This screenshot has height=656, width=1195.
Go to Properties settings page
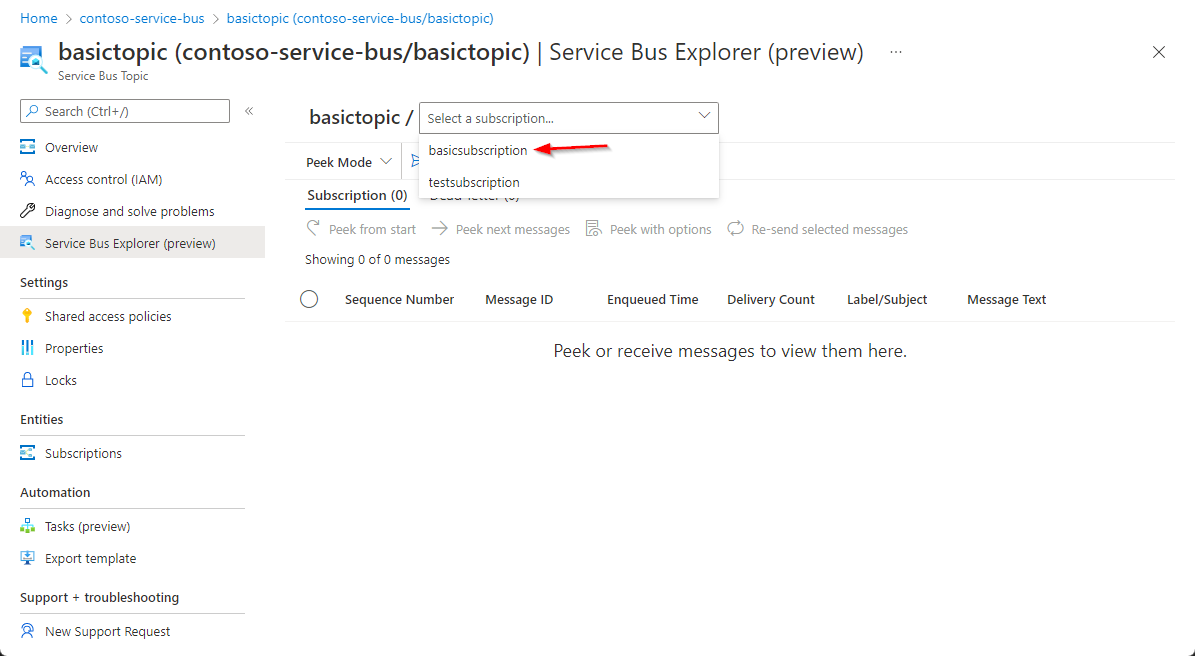pyautogui.click(x=74, y=348)
